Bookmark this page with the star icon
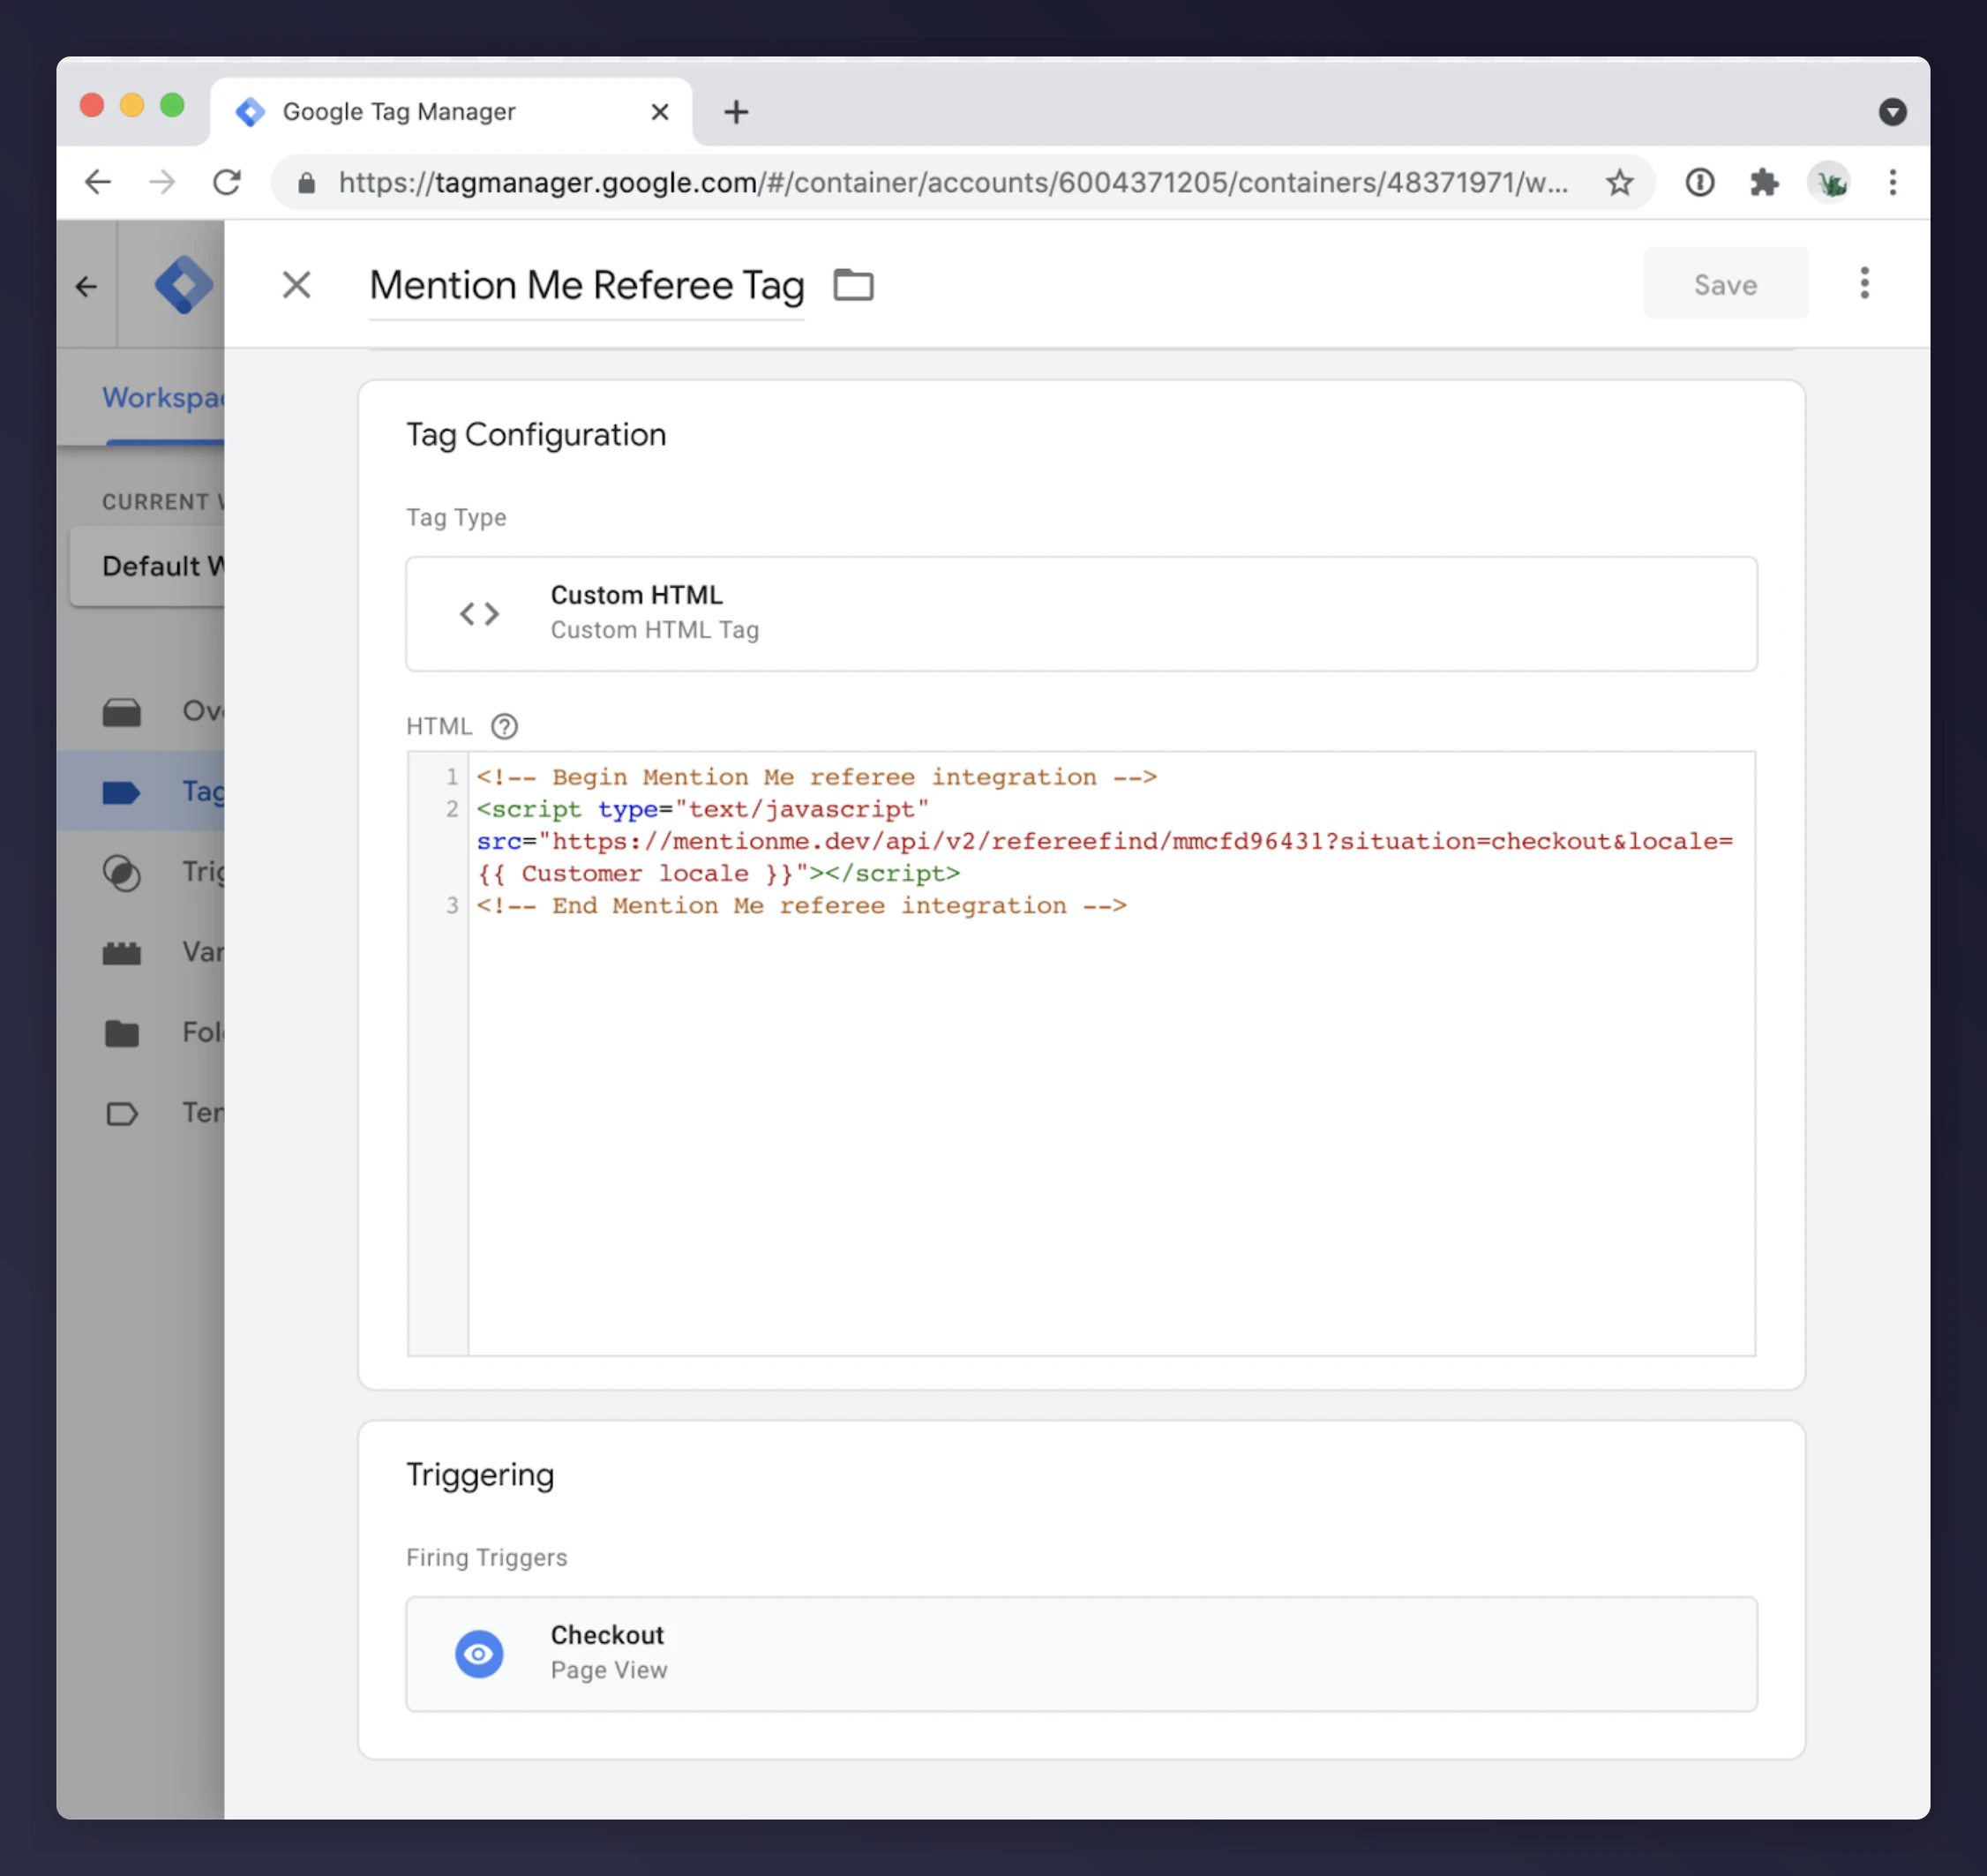Image resolution: width=1987 pixels, height=1876 pixels. tap(1619, 182)
